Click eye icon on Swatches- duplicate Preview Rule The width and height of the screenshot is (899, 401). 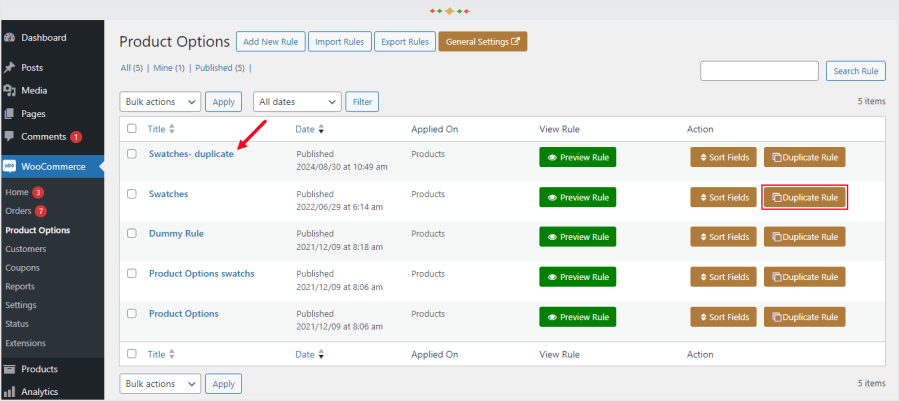pyautogui.click(x=552, y=157)
